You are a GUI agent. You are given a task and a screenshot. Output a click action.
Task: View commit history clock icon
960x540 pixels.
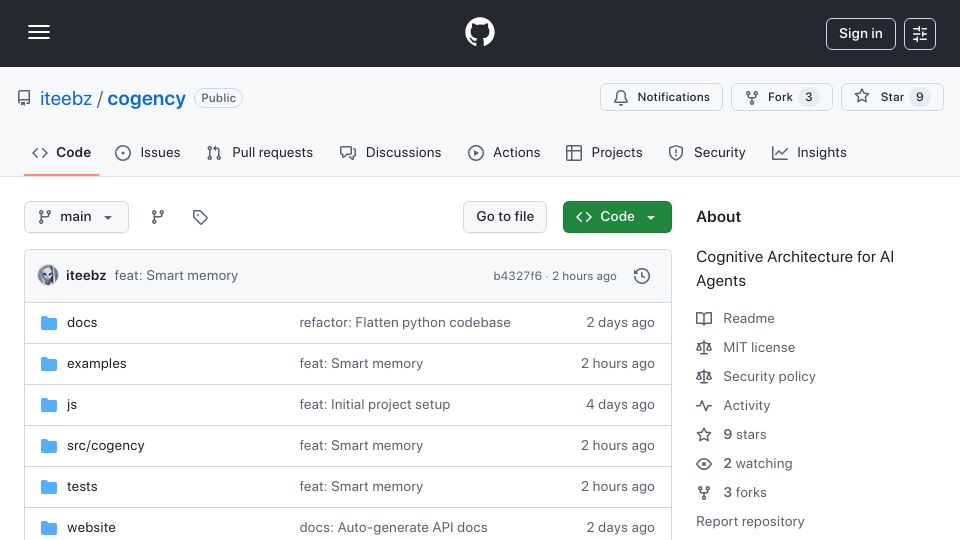pos(642,276)
